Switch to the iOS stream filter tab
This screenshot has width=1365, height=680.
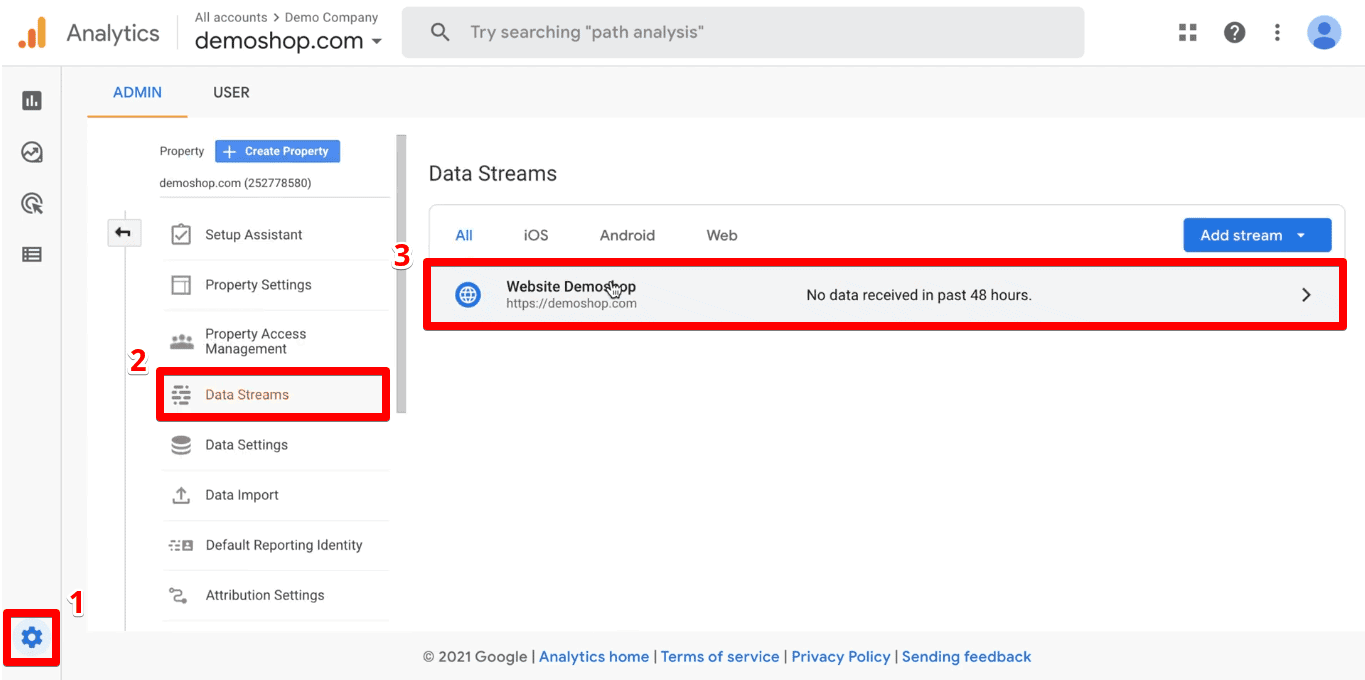(x=535, y=235)
